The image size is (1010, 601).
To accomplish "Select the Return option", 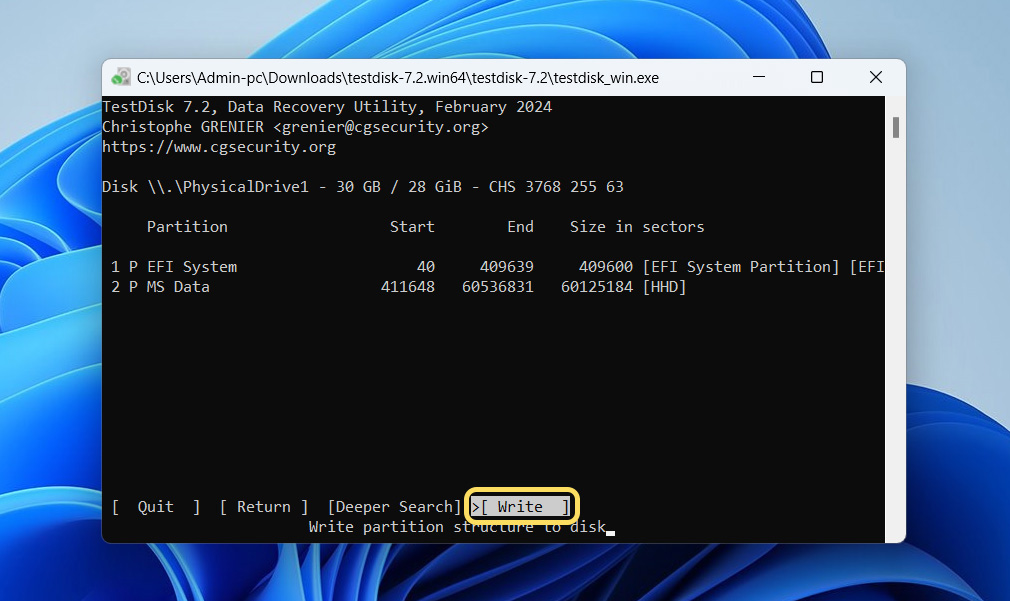I will pos(263,507).
